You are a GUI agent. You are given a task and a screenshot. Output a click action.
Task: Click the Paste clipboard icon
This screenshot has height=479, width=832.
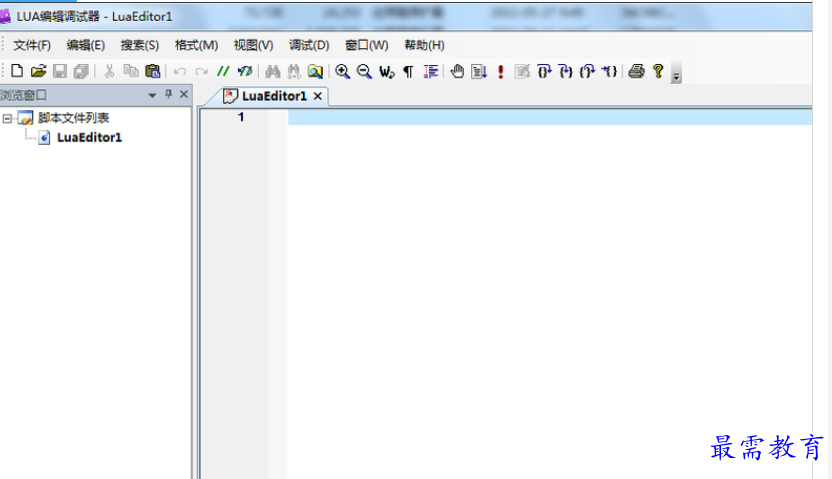(153, 71)
